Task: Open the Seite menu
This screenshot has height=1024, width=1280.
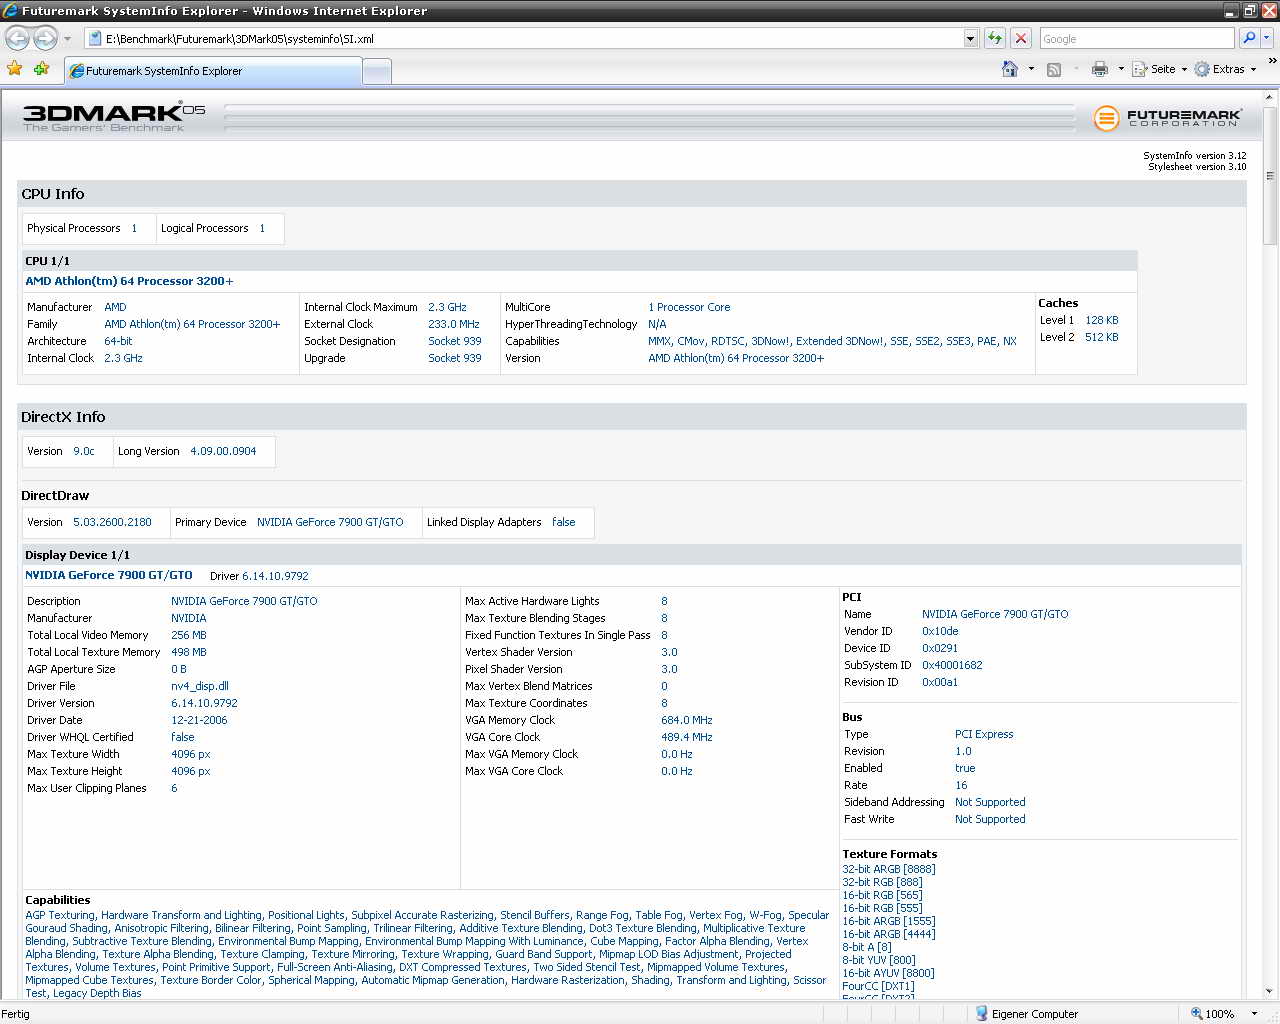Action: click(x=1160, y=69)
